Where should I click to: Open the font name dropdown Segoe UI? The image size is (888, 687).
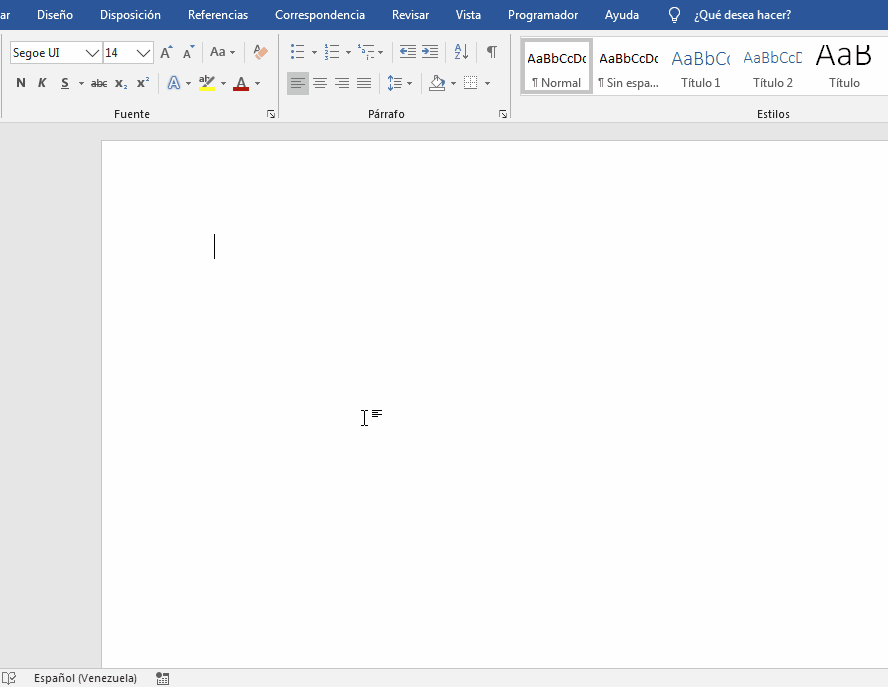[x=92, y=53]
